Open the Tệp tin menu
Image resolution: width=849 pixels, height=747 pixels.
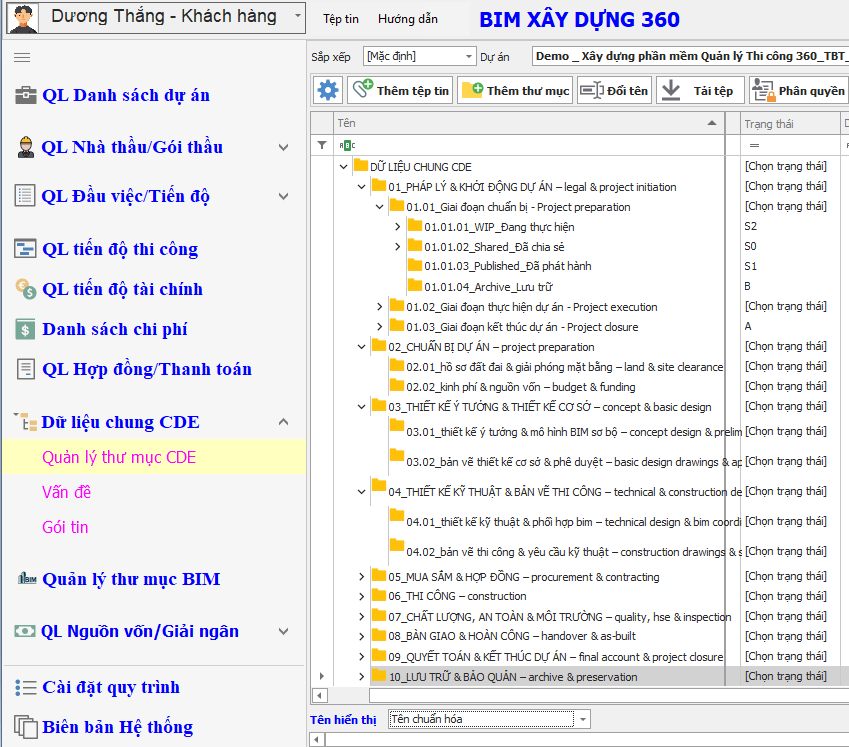pos(341,19)
